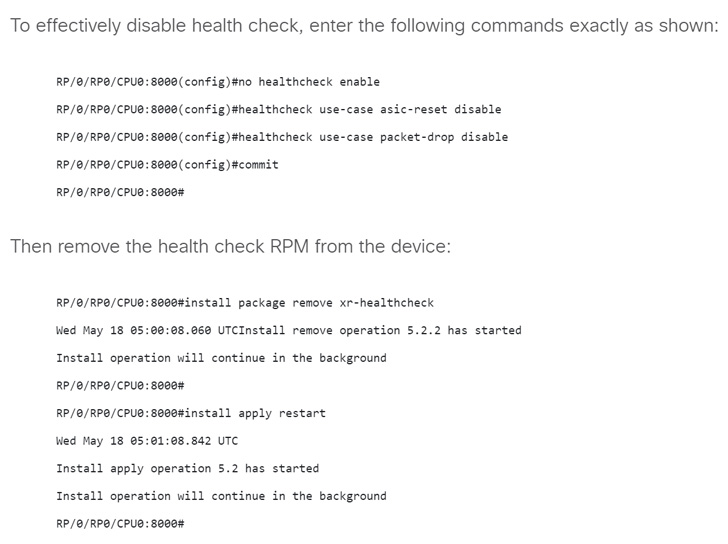
Task: Click the 'To effectively disable health check' sentence
Action: (364, 26)
